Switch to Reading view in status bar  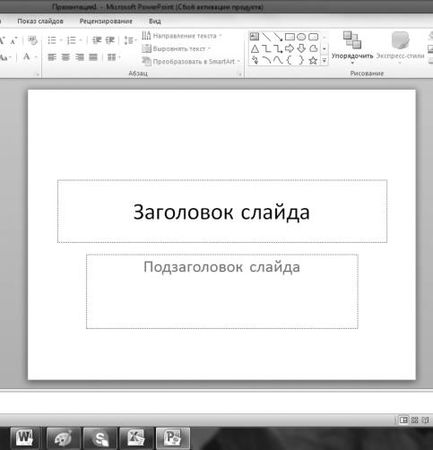coord(426,420)
